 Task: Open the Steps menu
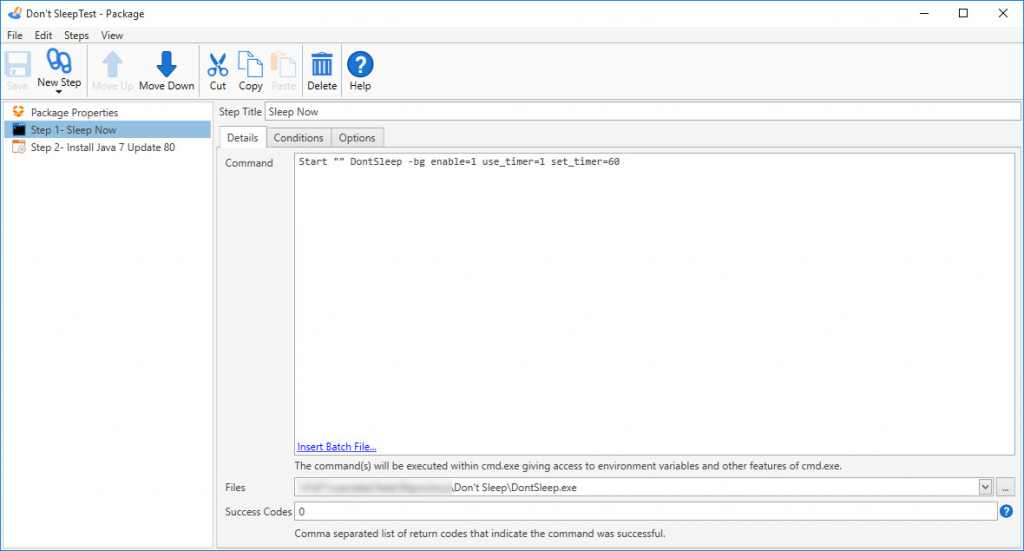(x=76, y=35)
